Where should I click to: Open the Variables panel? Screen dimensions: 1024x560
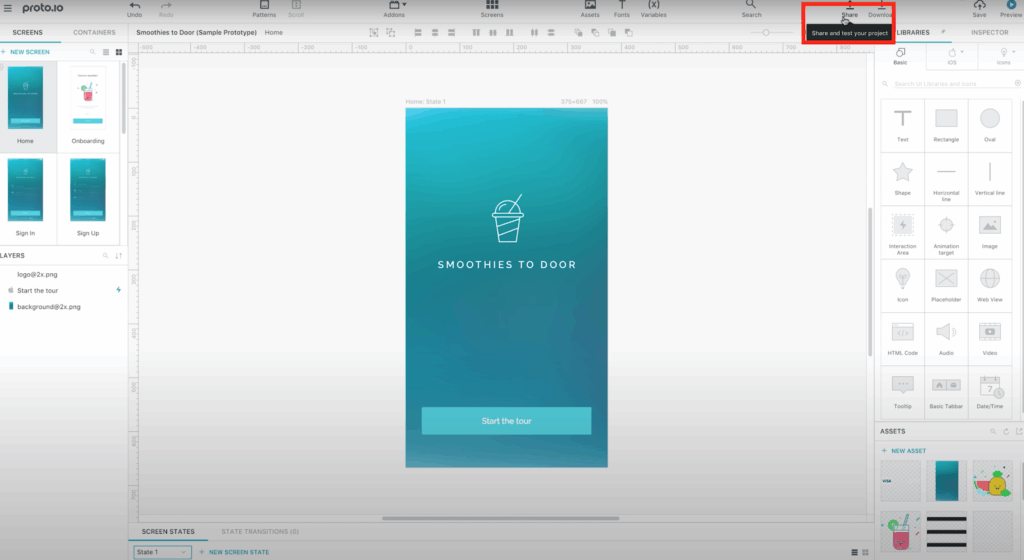(653, 6)
